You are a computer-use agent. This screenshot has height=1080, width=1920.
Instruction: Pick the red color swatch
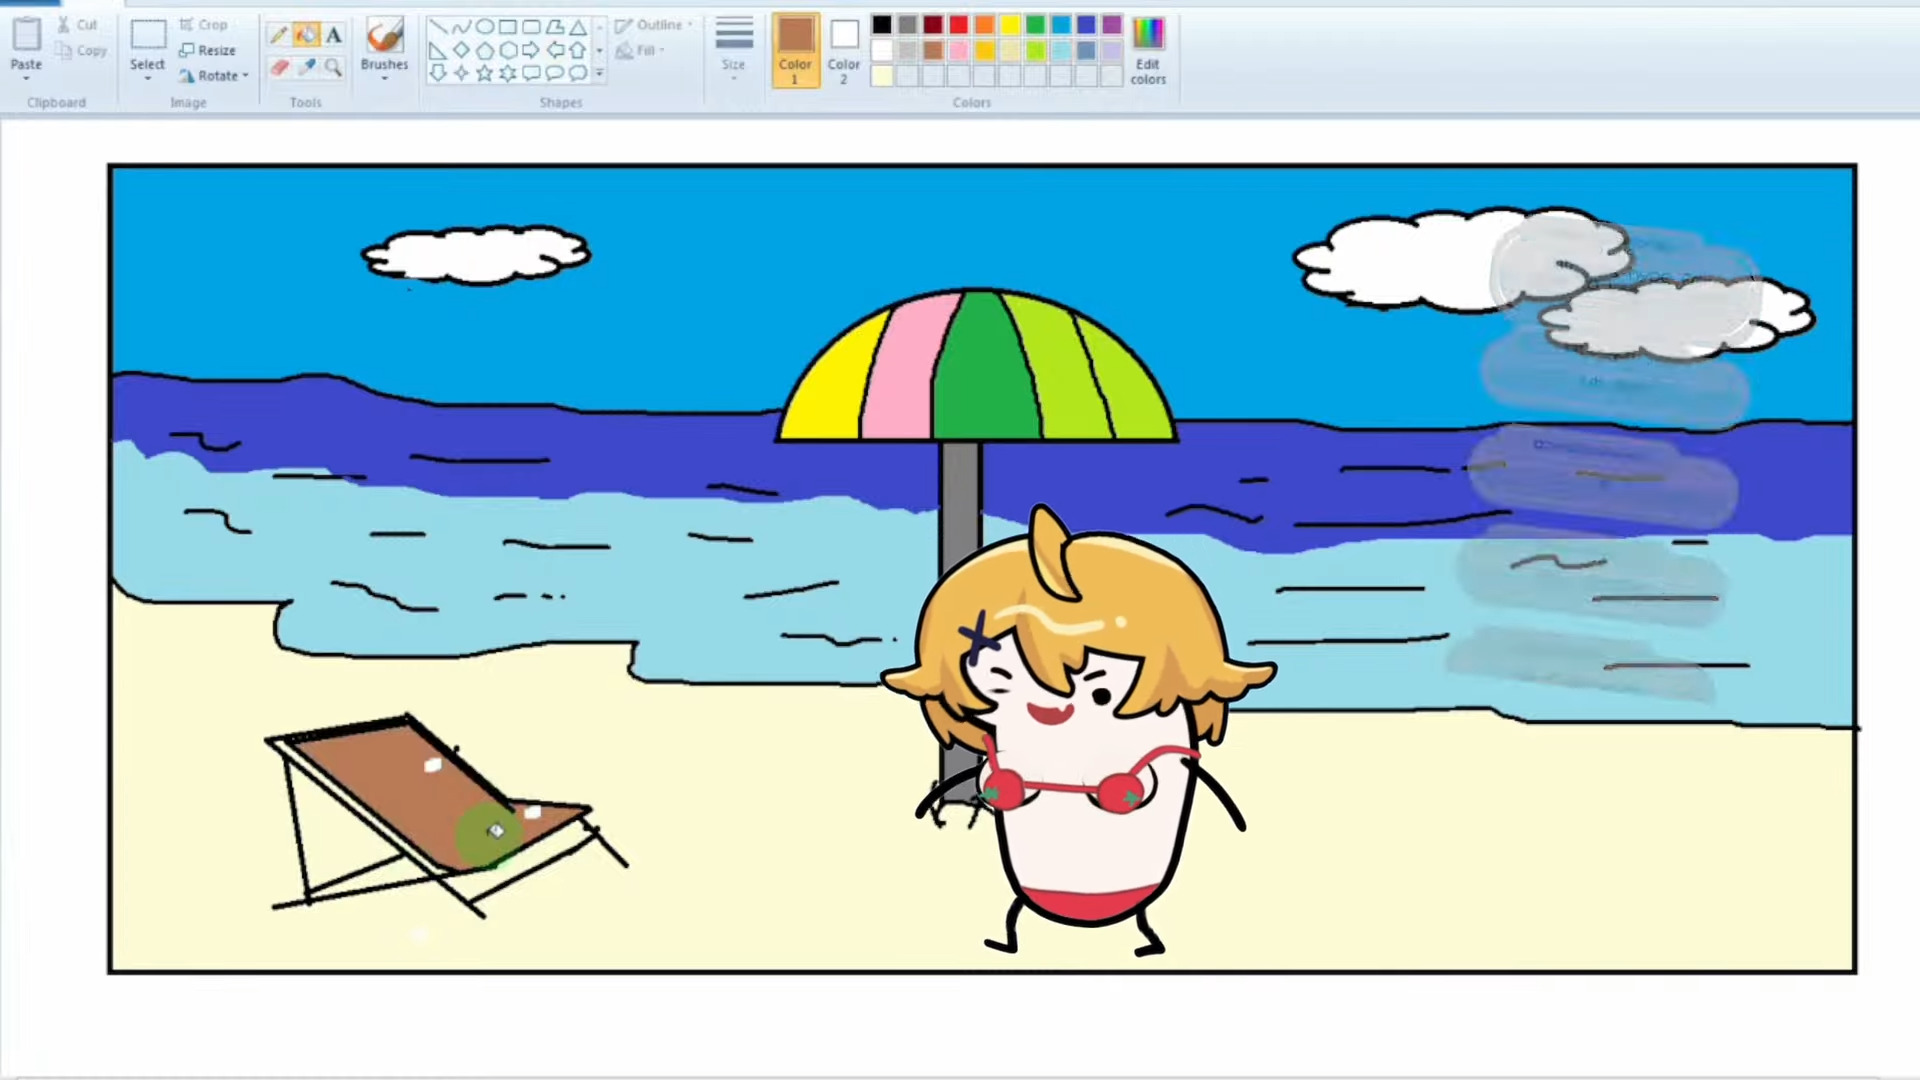click(x=958, y=25)
